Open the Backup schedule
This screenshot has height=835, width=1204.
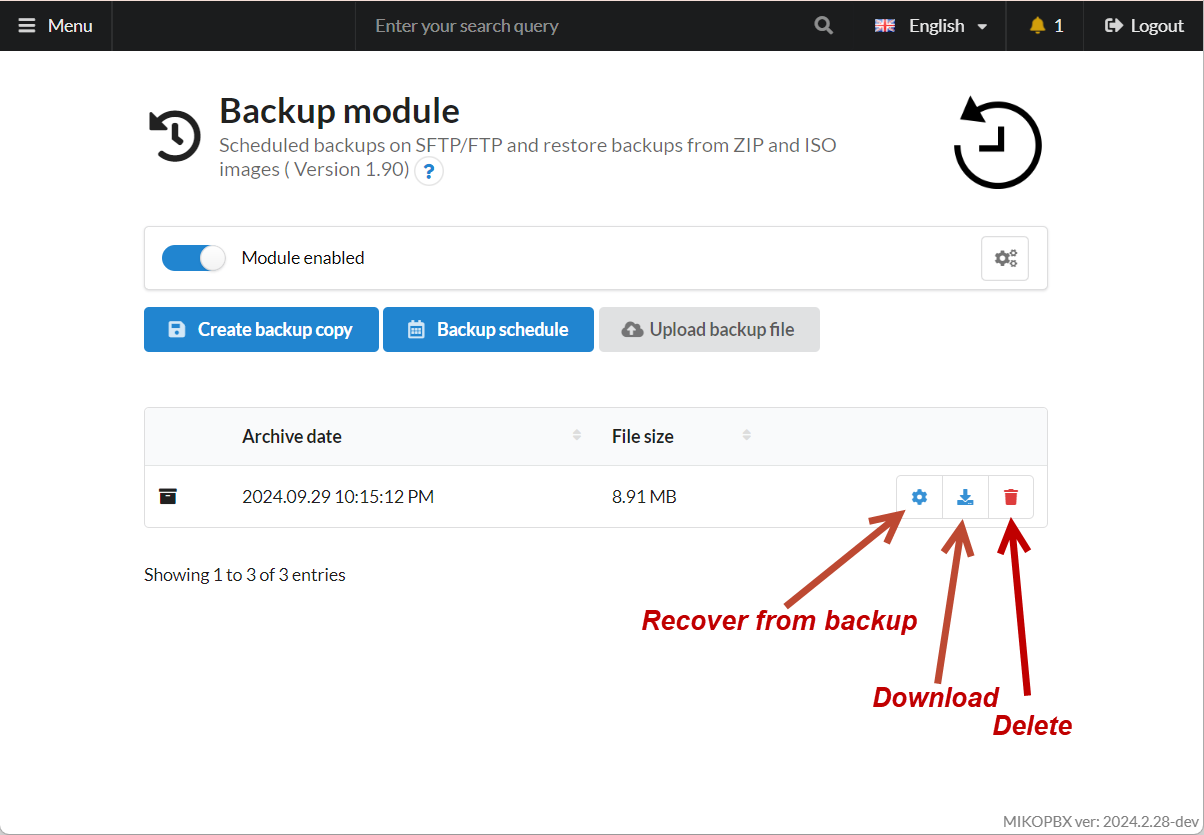488,330
